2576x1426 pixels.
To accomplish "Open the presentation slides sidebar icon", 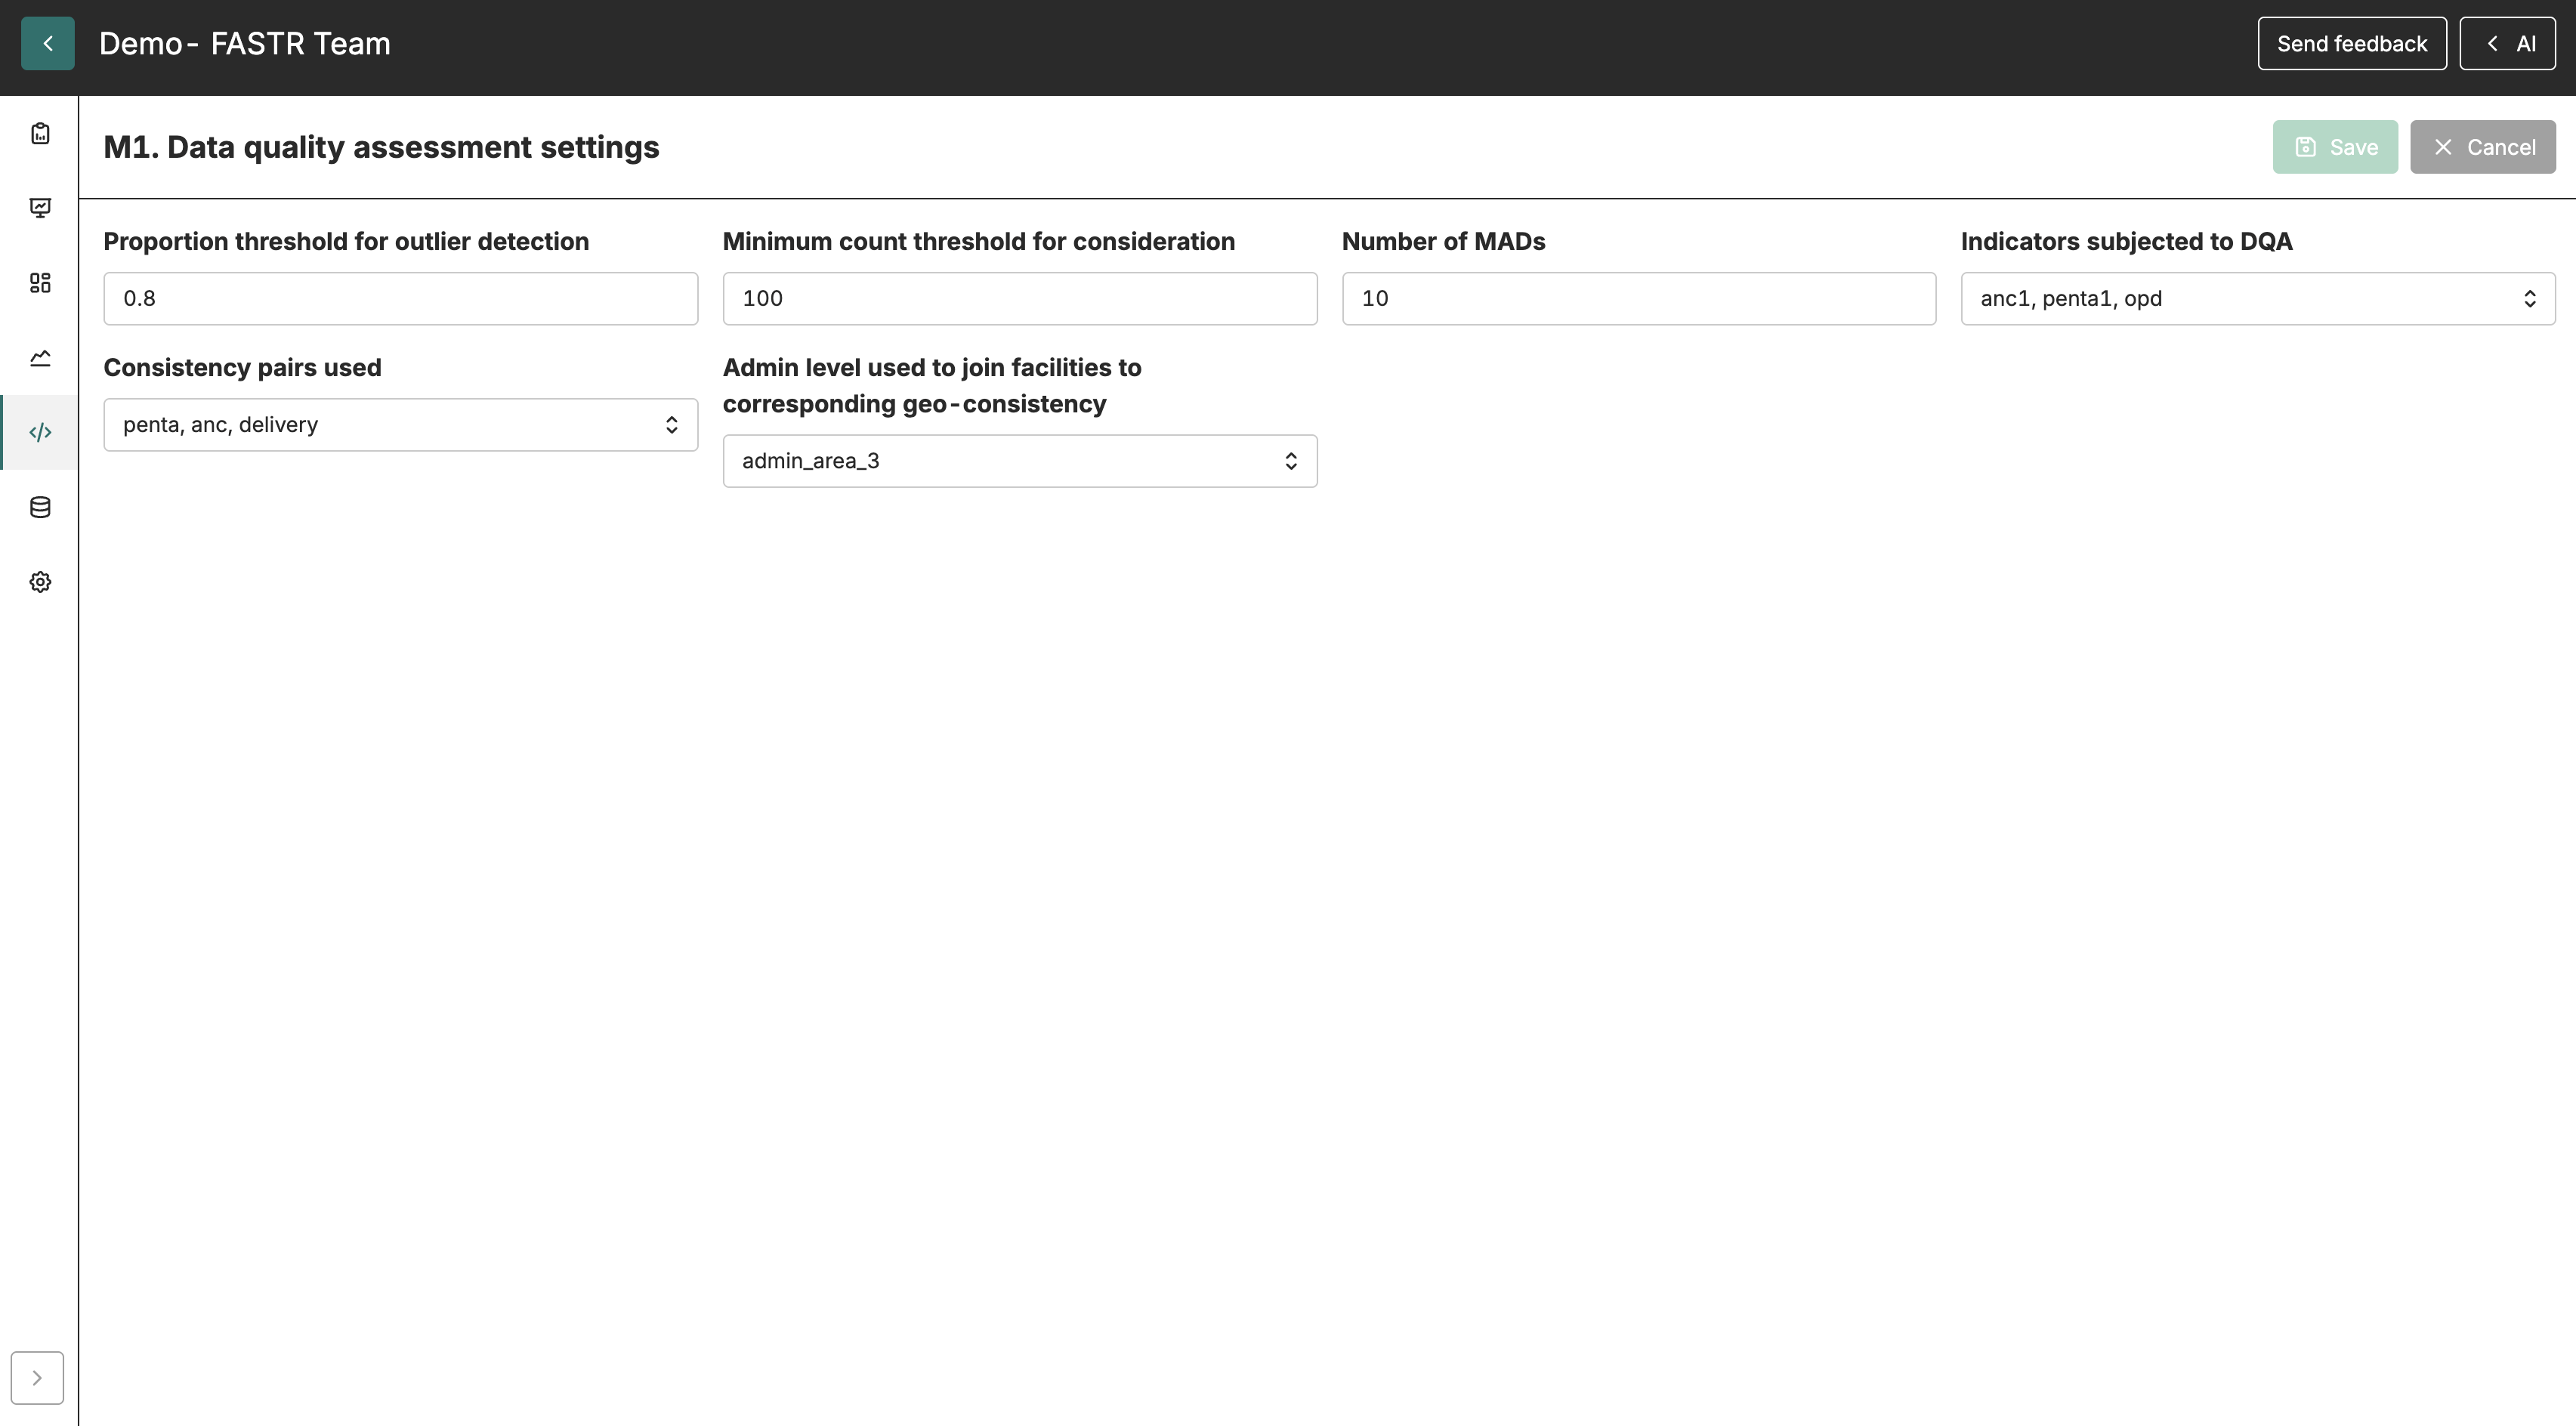I will click(x=40, y=208).
